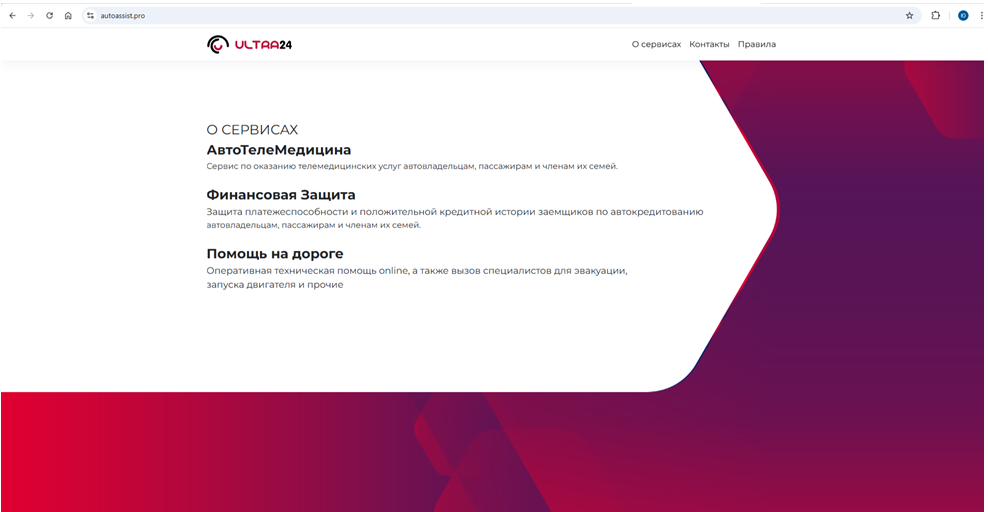Click text starting Оперативная техническая помощь online
This screenshot has height=512, width=988.
coord(417,278)
